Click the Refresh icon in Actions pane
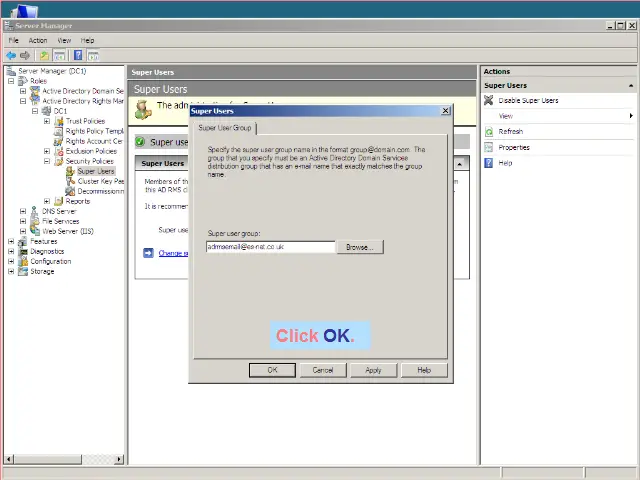Screen dimensions: 640x480 (x=489, y=131)
